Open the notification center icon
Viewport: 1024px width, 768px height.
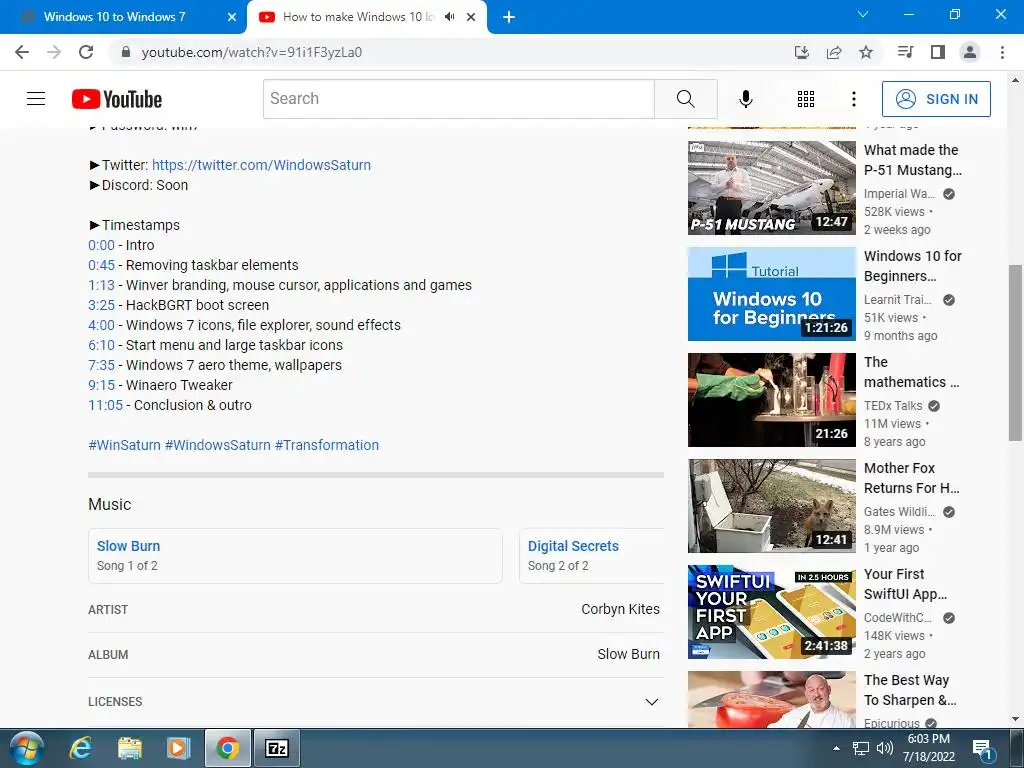982,749
